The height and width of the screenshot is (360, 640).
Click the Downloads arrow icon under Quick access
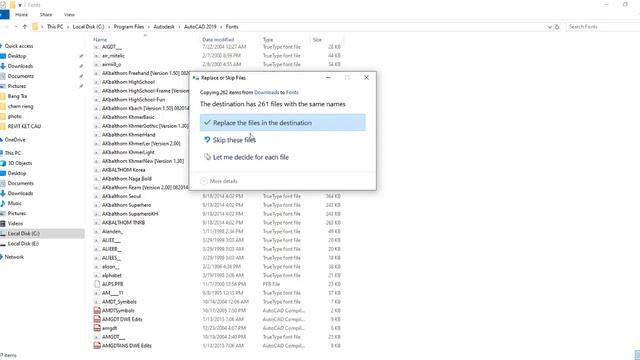click(x=3, y=66)
